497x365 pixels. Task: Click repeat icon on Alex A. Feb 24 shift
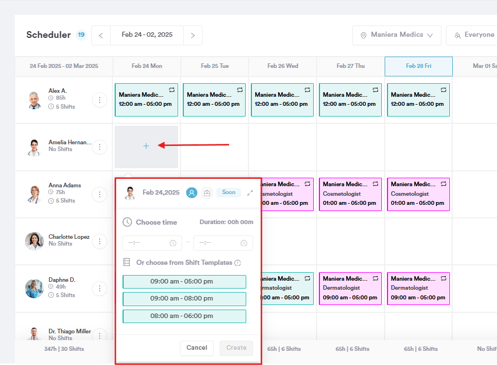pos(172,90)
